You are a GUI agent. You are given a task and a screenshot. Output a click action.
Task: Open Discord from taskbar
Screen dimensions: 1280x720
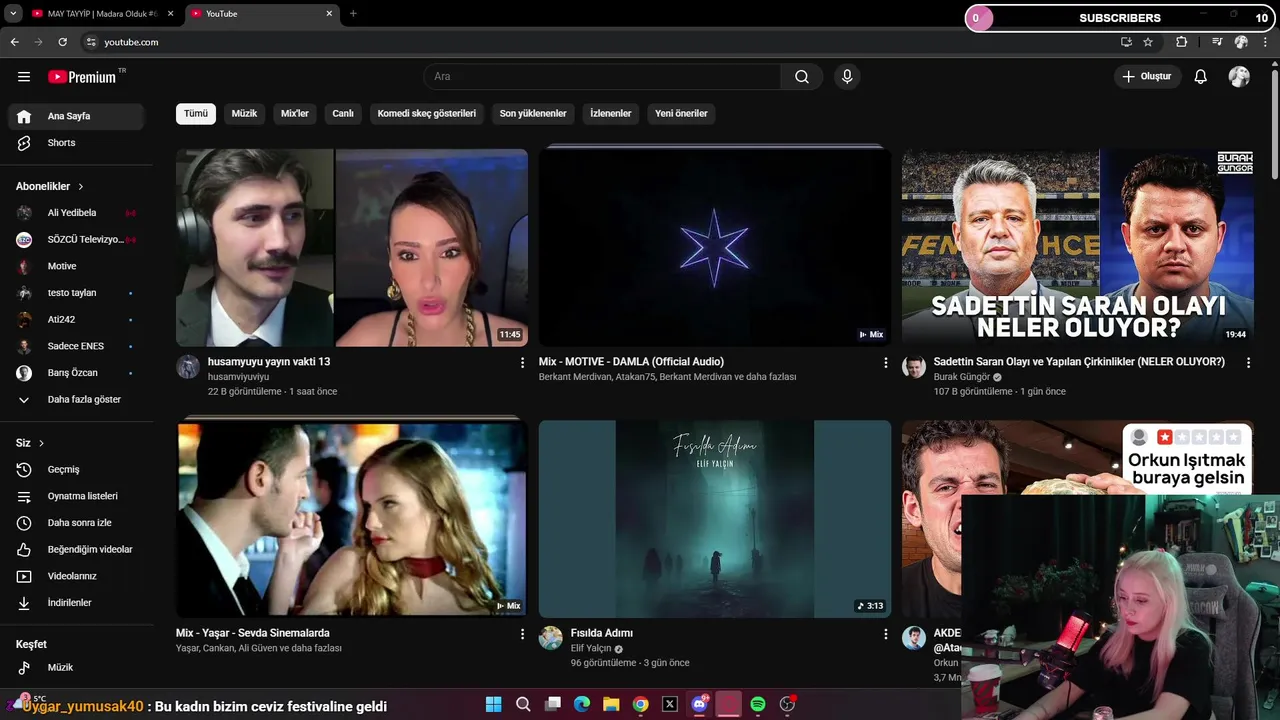699,704
